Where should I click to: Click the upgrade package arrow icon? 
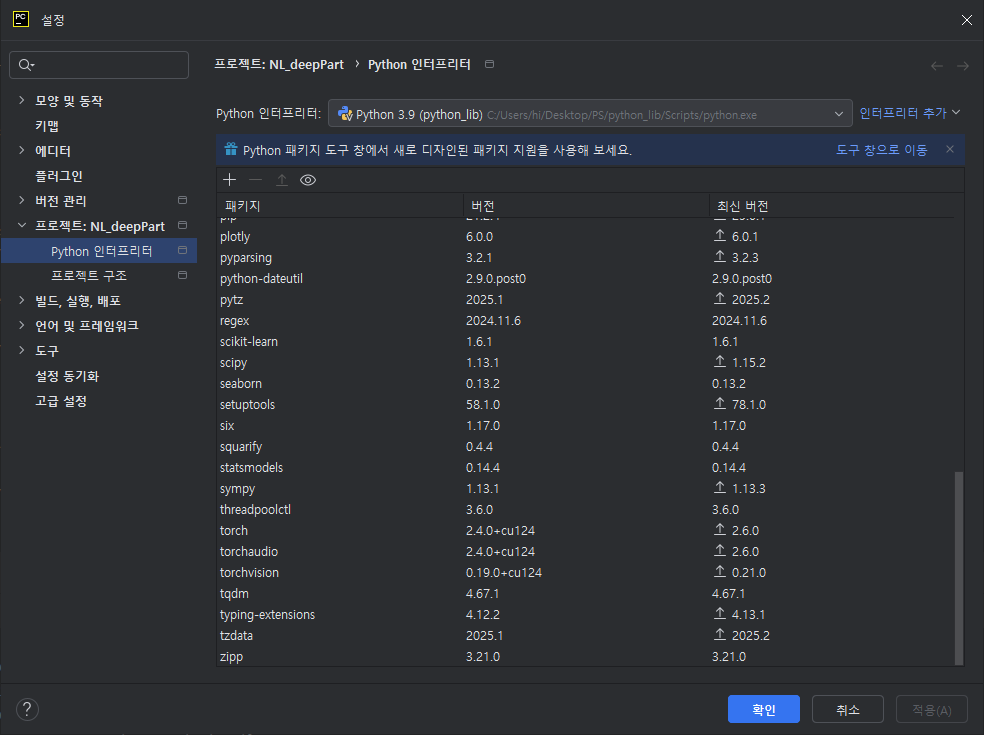tap(282, 180)
